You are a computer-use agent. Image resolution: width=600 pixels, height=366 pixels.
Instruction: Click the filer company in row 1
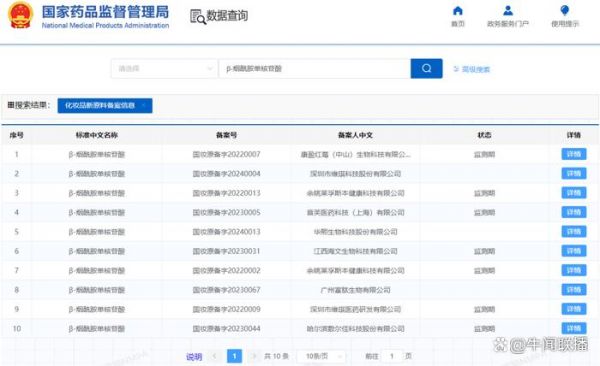[x=355, y=155]
